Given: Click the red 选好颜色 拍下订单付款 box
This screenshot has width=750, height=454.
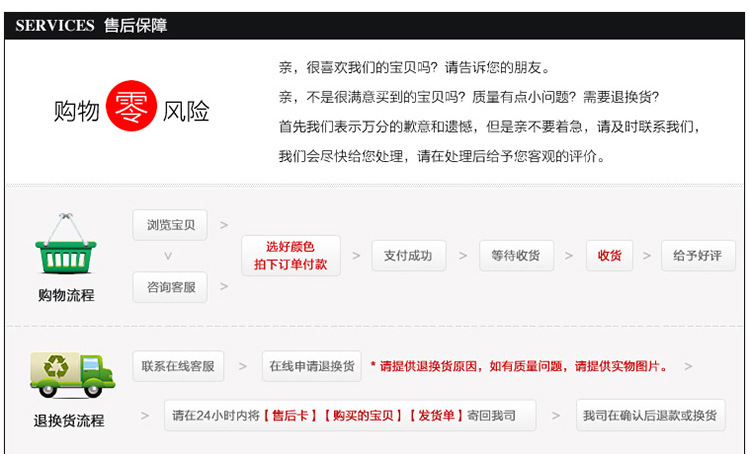Looking at the screenshot, I should coord(291,255).
